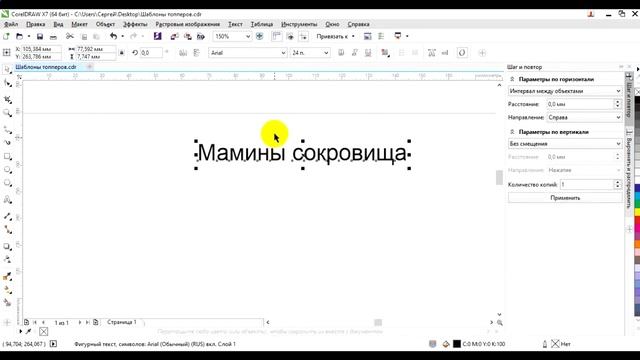The width and height of the screenshot is (640, 360).
Task: Increase the number of copies stepper
Action: pos(618,182)
